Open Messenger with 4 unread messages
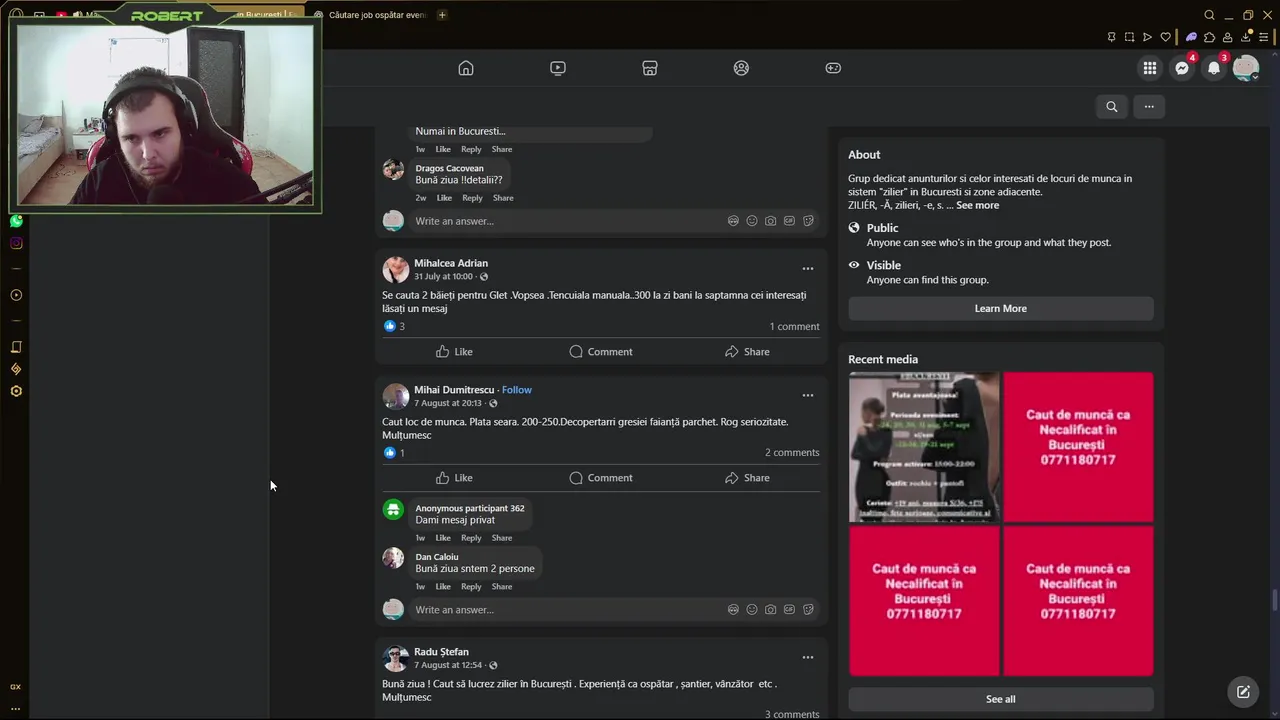 tap(1182, 68)
